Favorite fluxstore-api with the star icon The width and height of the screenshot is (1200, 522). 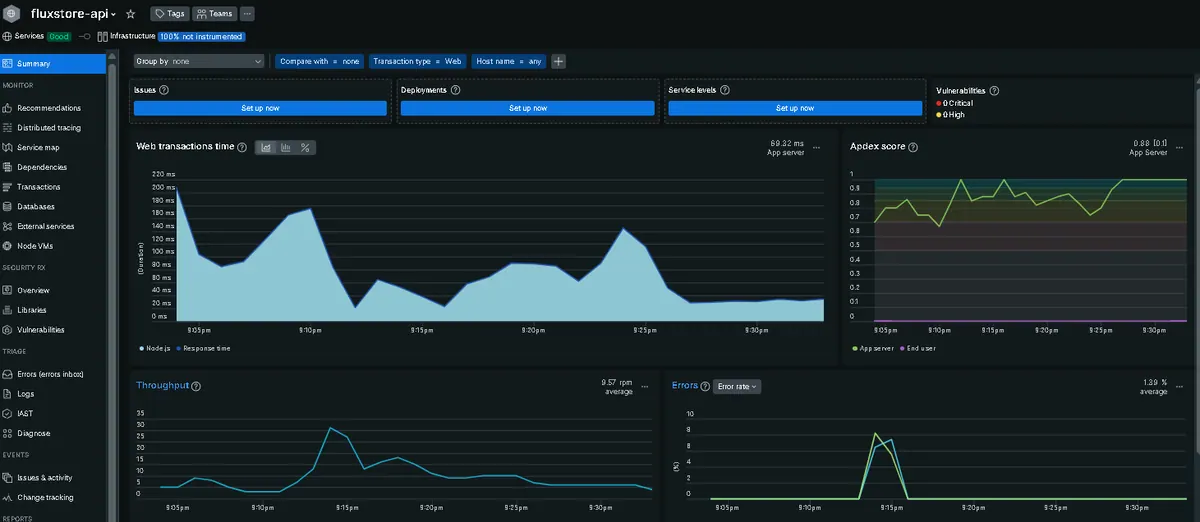pos(131,14)
